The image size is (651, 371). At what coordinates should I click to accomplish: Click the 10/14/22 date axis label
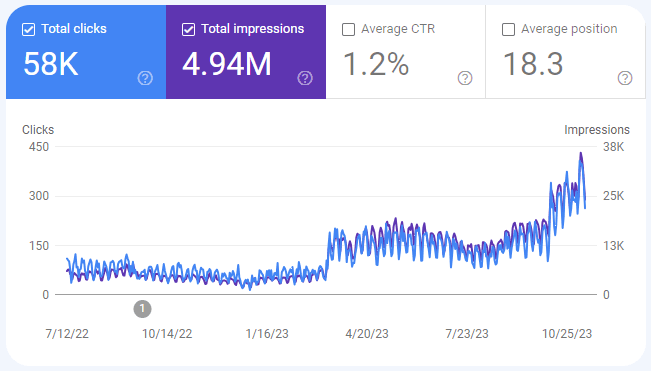click(x=167, y=334)
